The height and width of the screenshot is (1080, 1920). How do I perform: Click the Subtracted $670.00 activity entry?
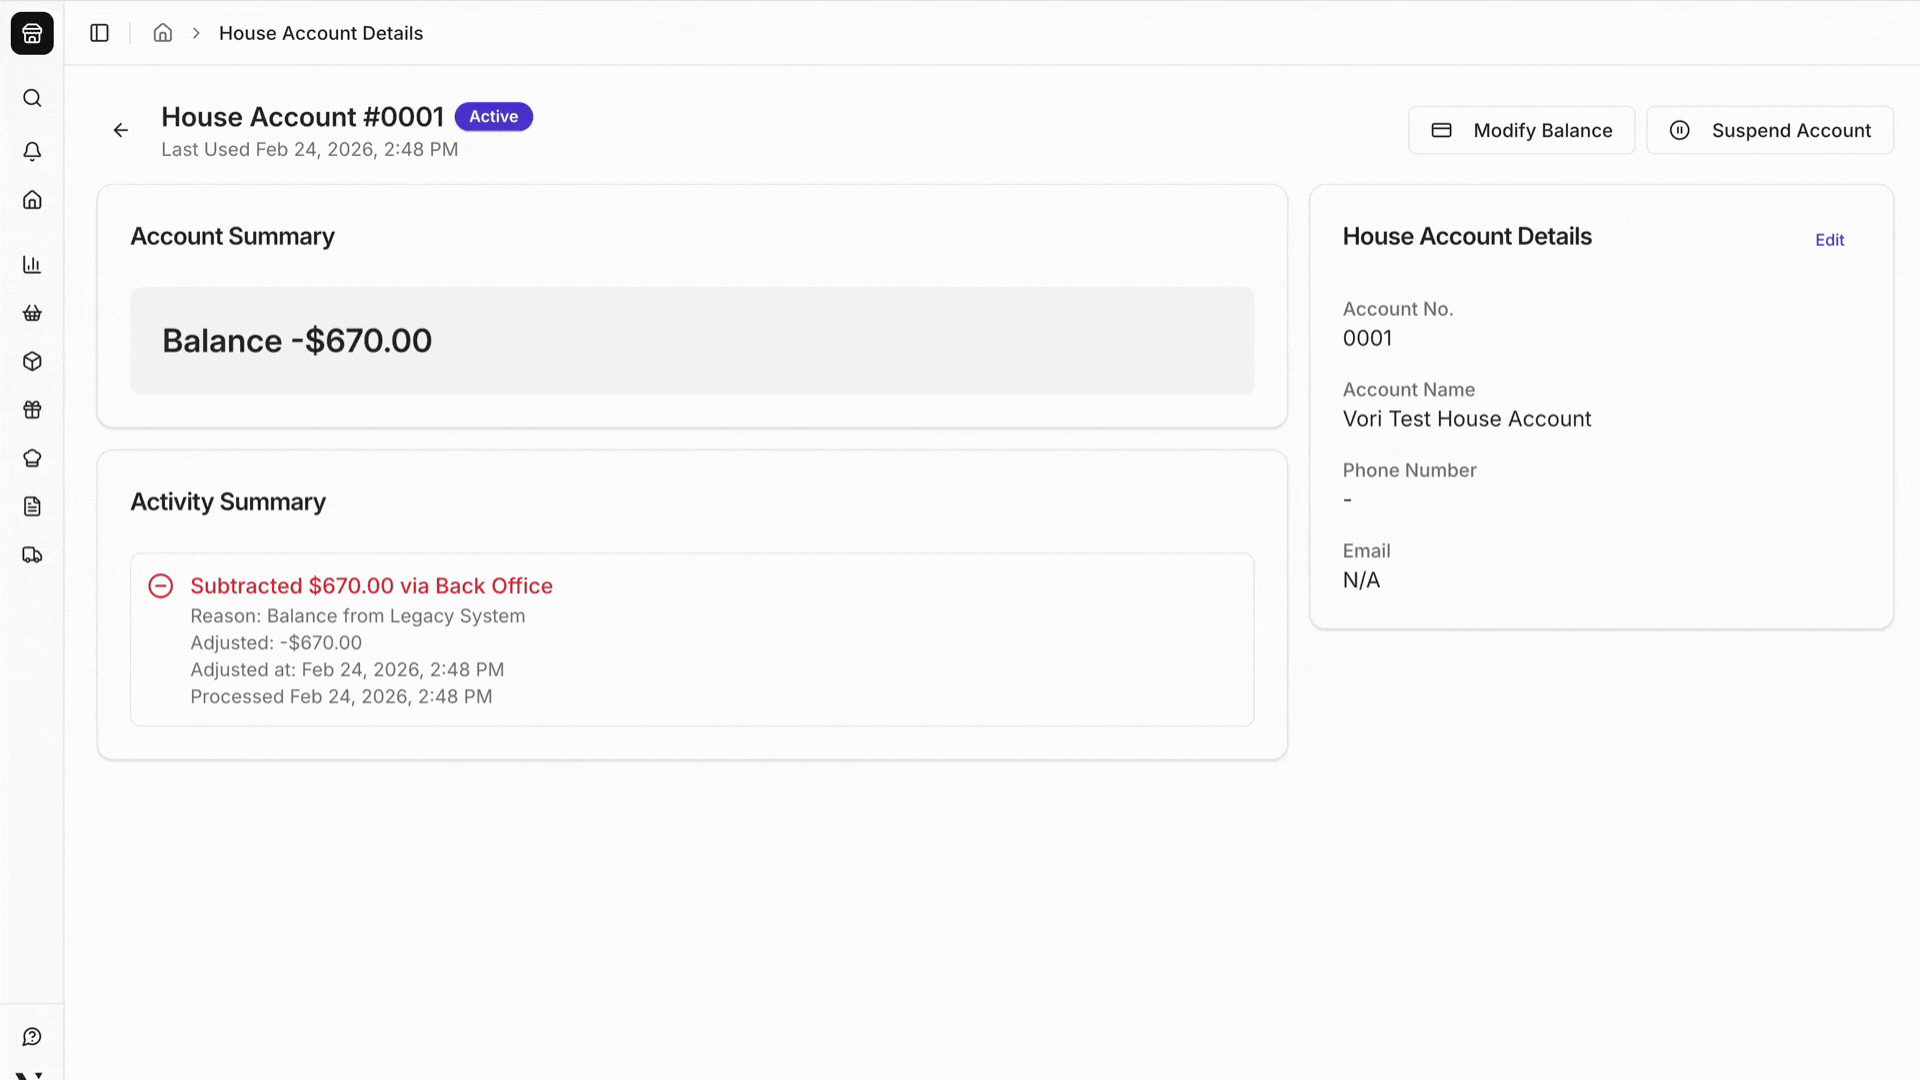point(371,586)
